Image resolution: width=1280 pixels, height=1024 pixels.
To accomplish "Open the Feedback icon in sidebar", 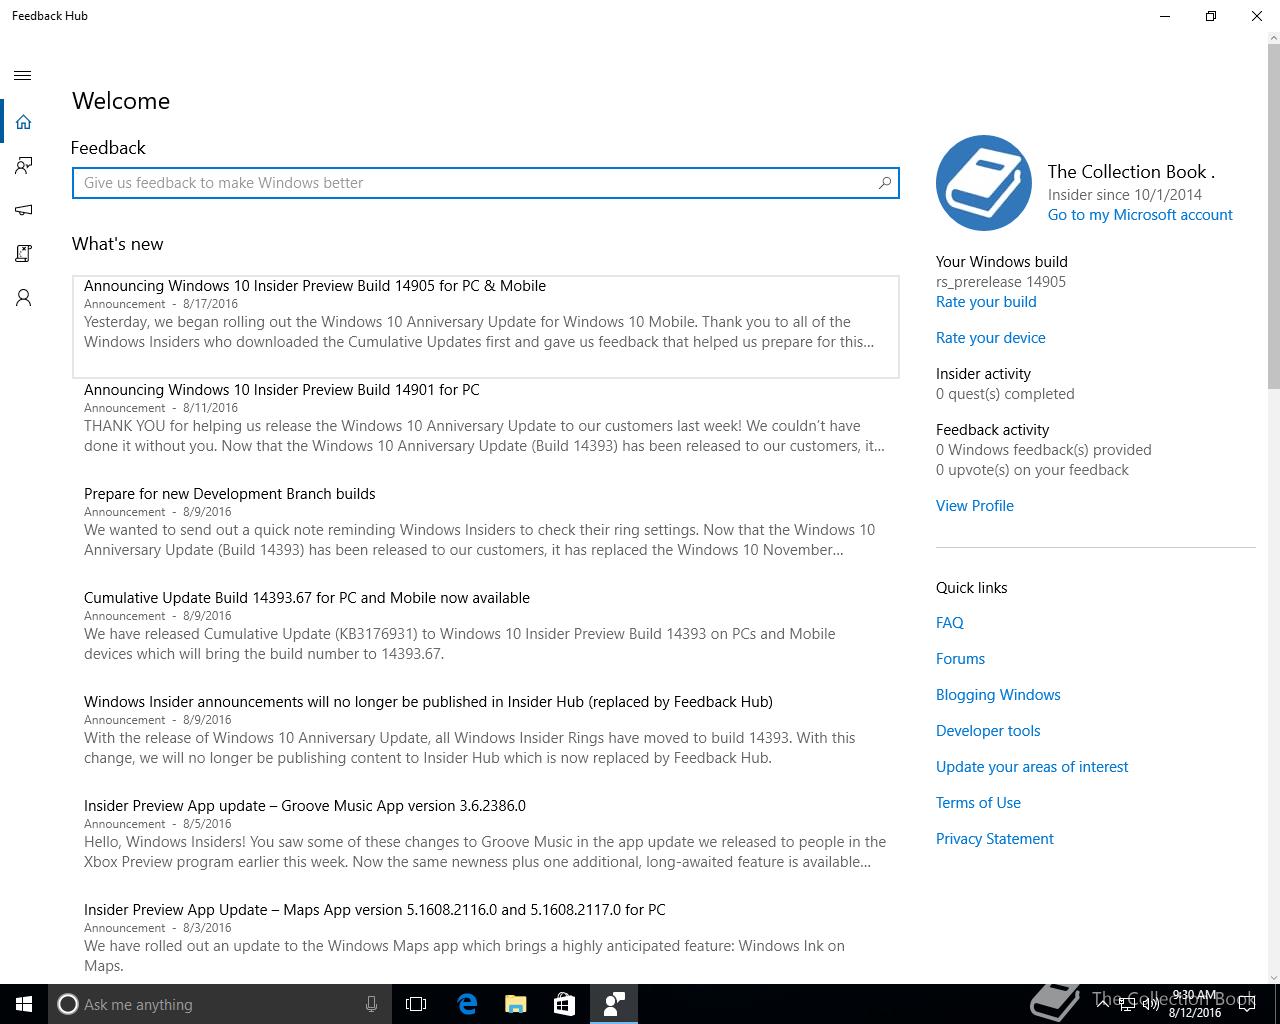I will [23, 166].
